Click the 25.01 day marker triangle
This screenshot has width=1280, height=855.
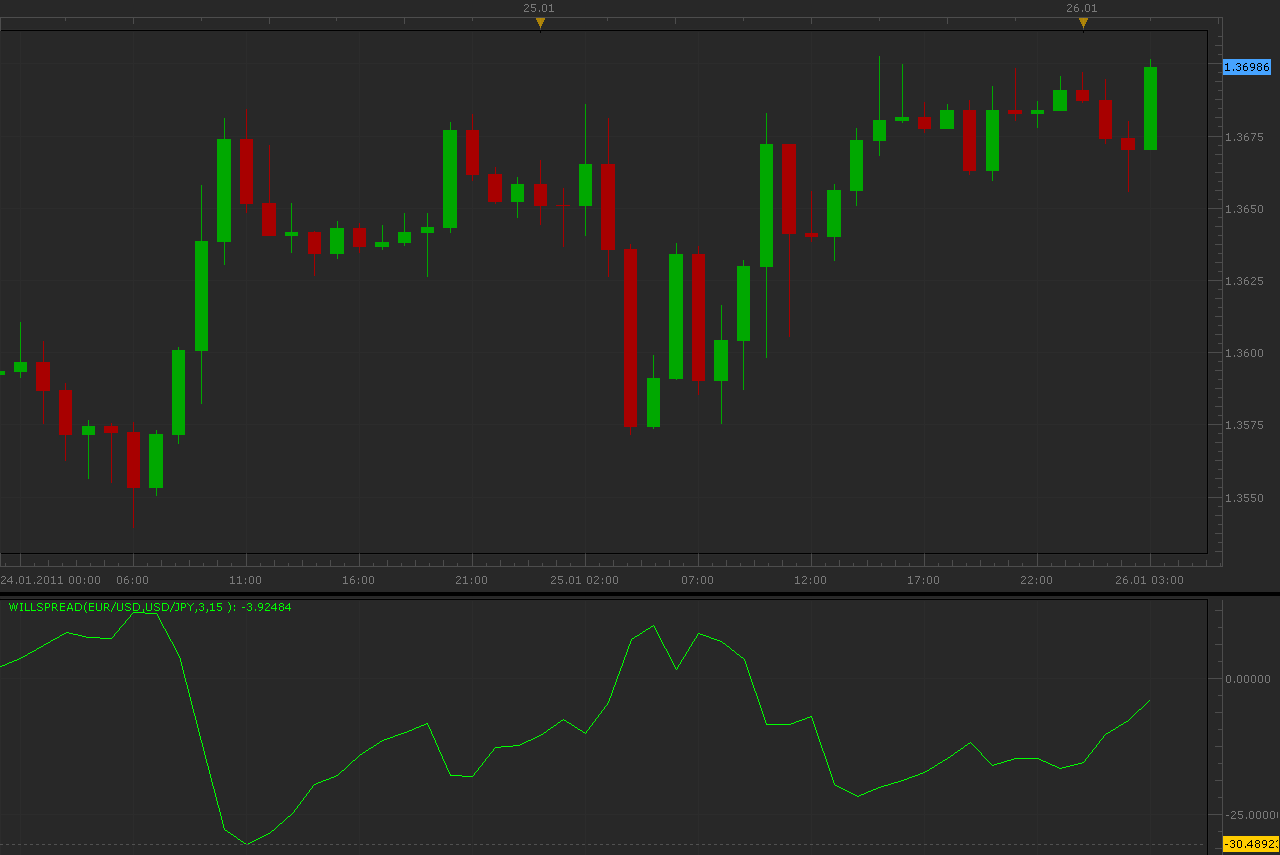point(540,22)
